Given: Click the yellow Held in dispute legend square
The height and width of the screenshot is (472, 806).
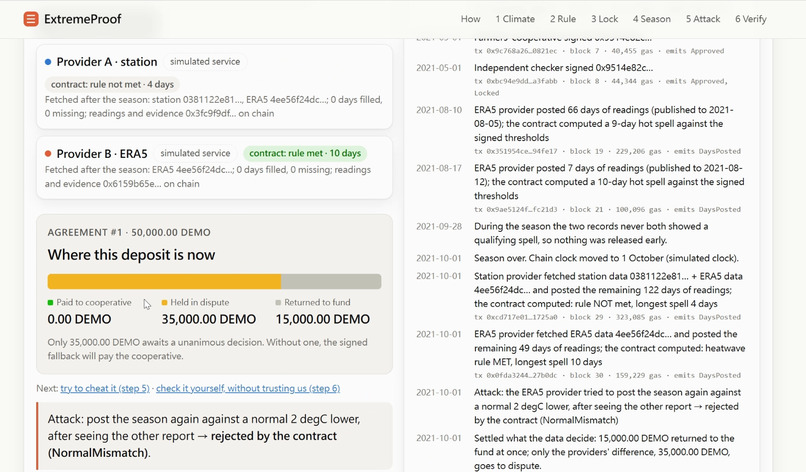Looking at the screenshot, I should pos(164,303).
